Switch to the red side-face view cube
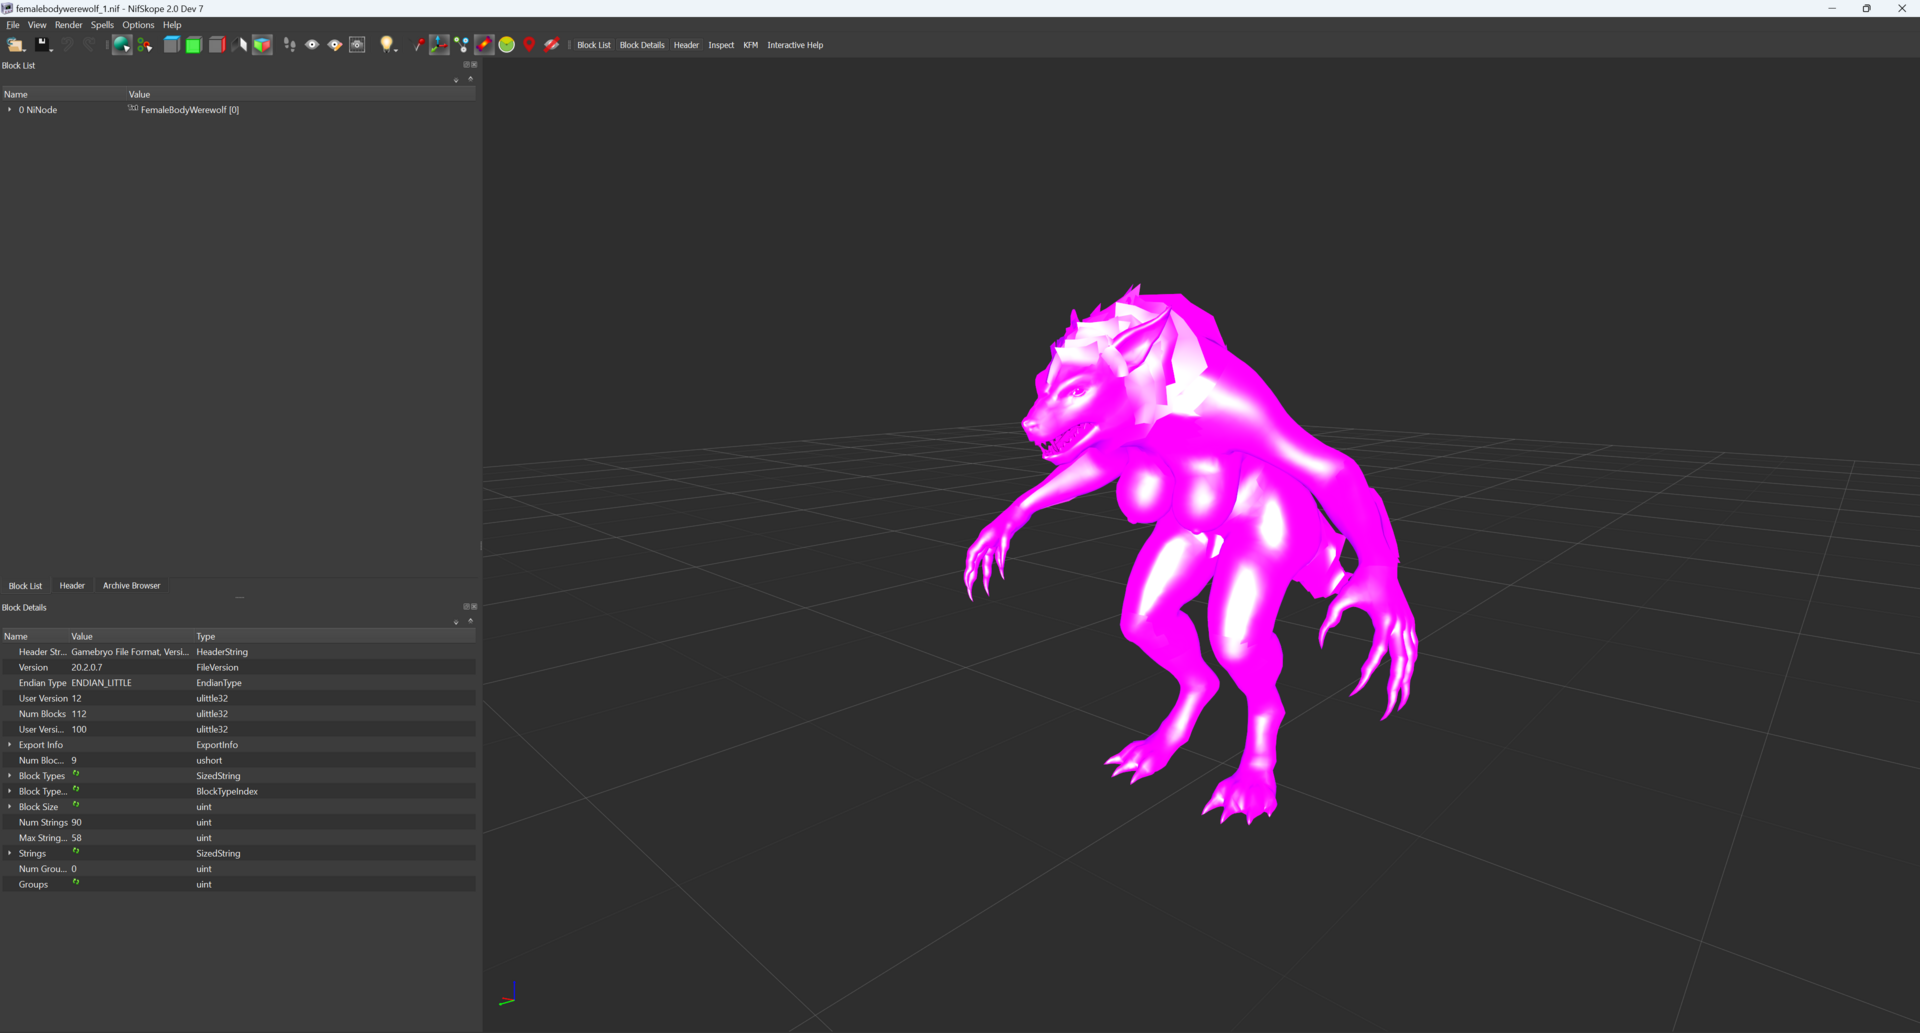Screen dimensions: 1920x1033 click(x=217, y=45)
